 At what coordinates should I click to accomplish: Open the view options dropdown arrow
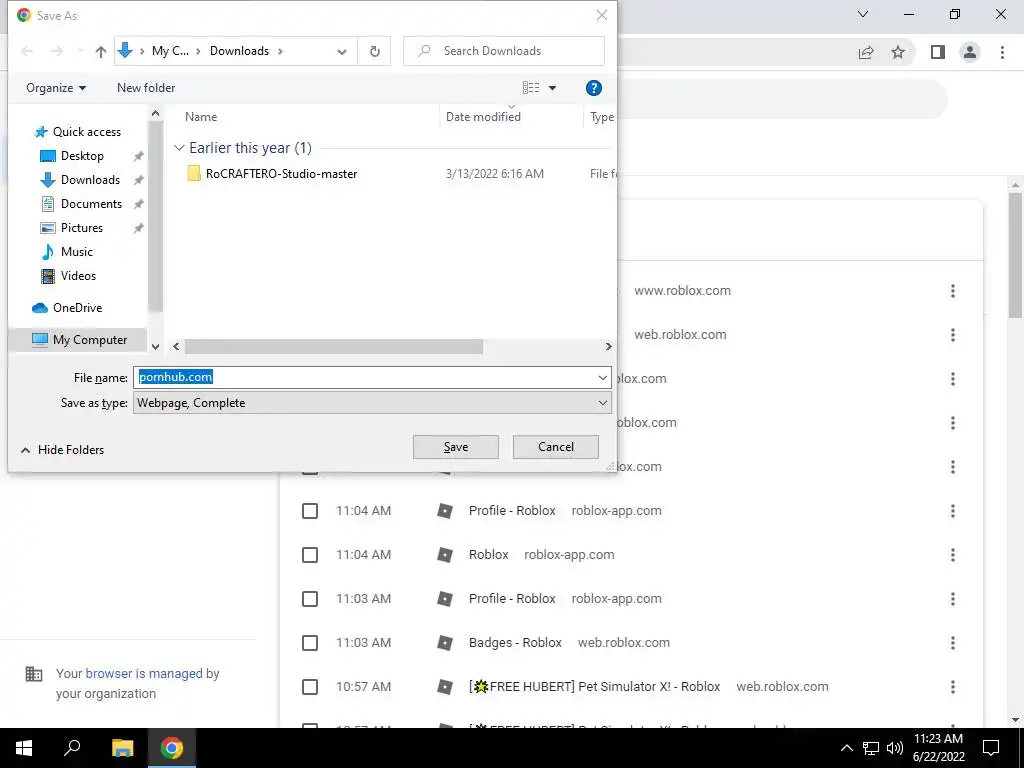pyautogui.click(x=552, y=88)
